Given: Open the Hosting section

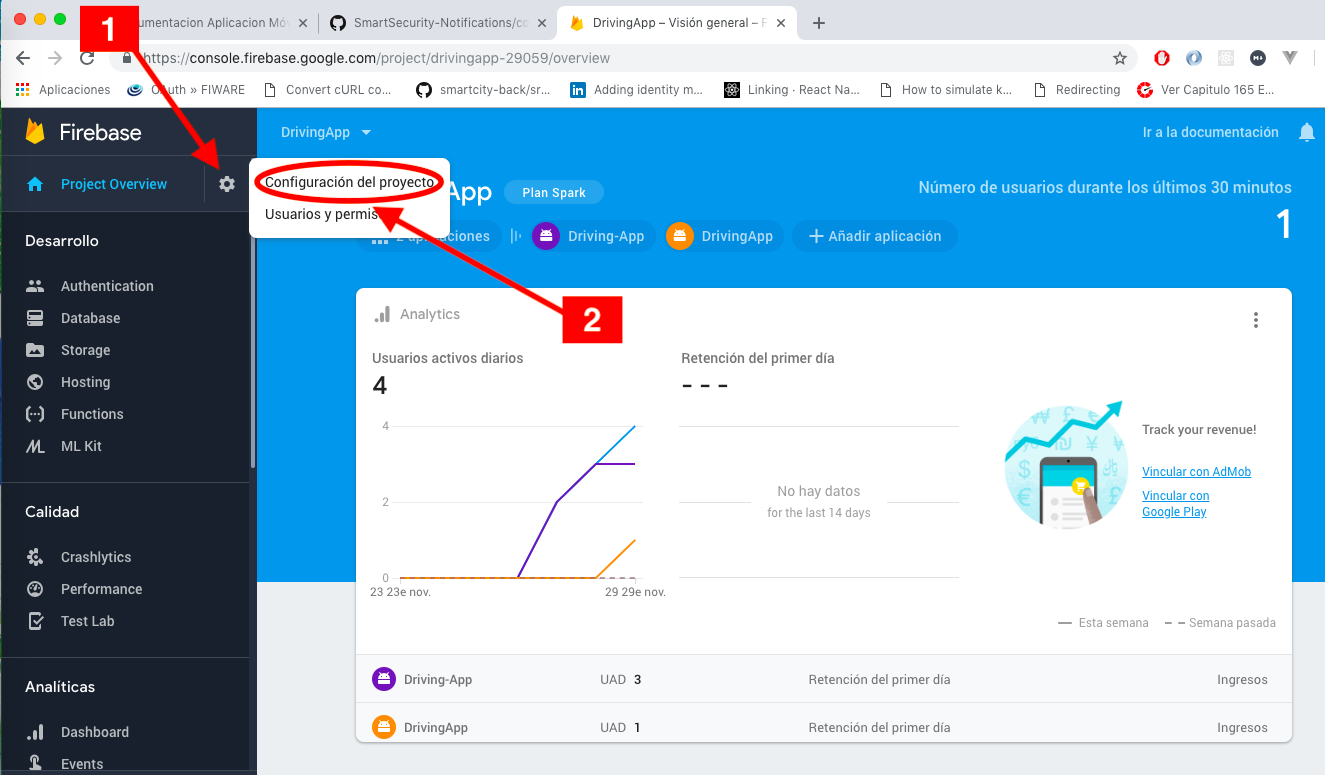Looking at the screenshot, I should tap(85, 382).
